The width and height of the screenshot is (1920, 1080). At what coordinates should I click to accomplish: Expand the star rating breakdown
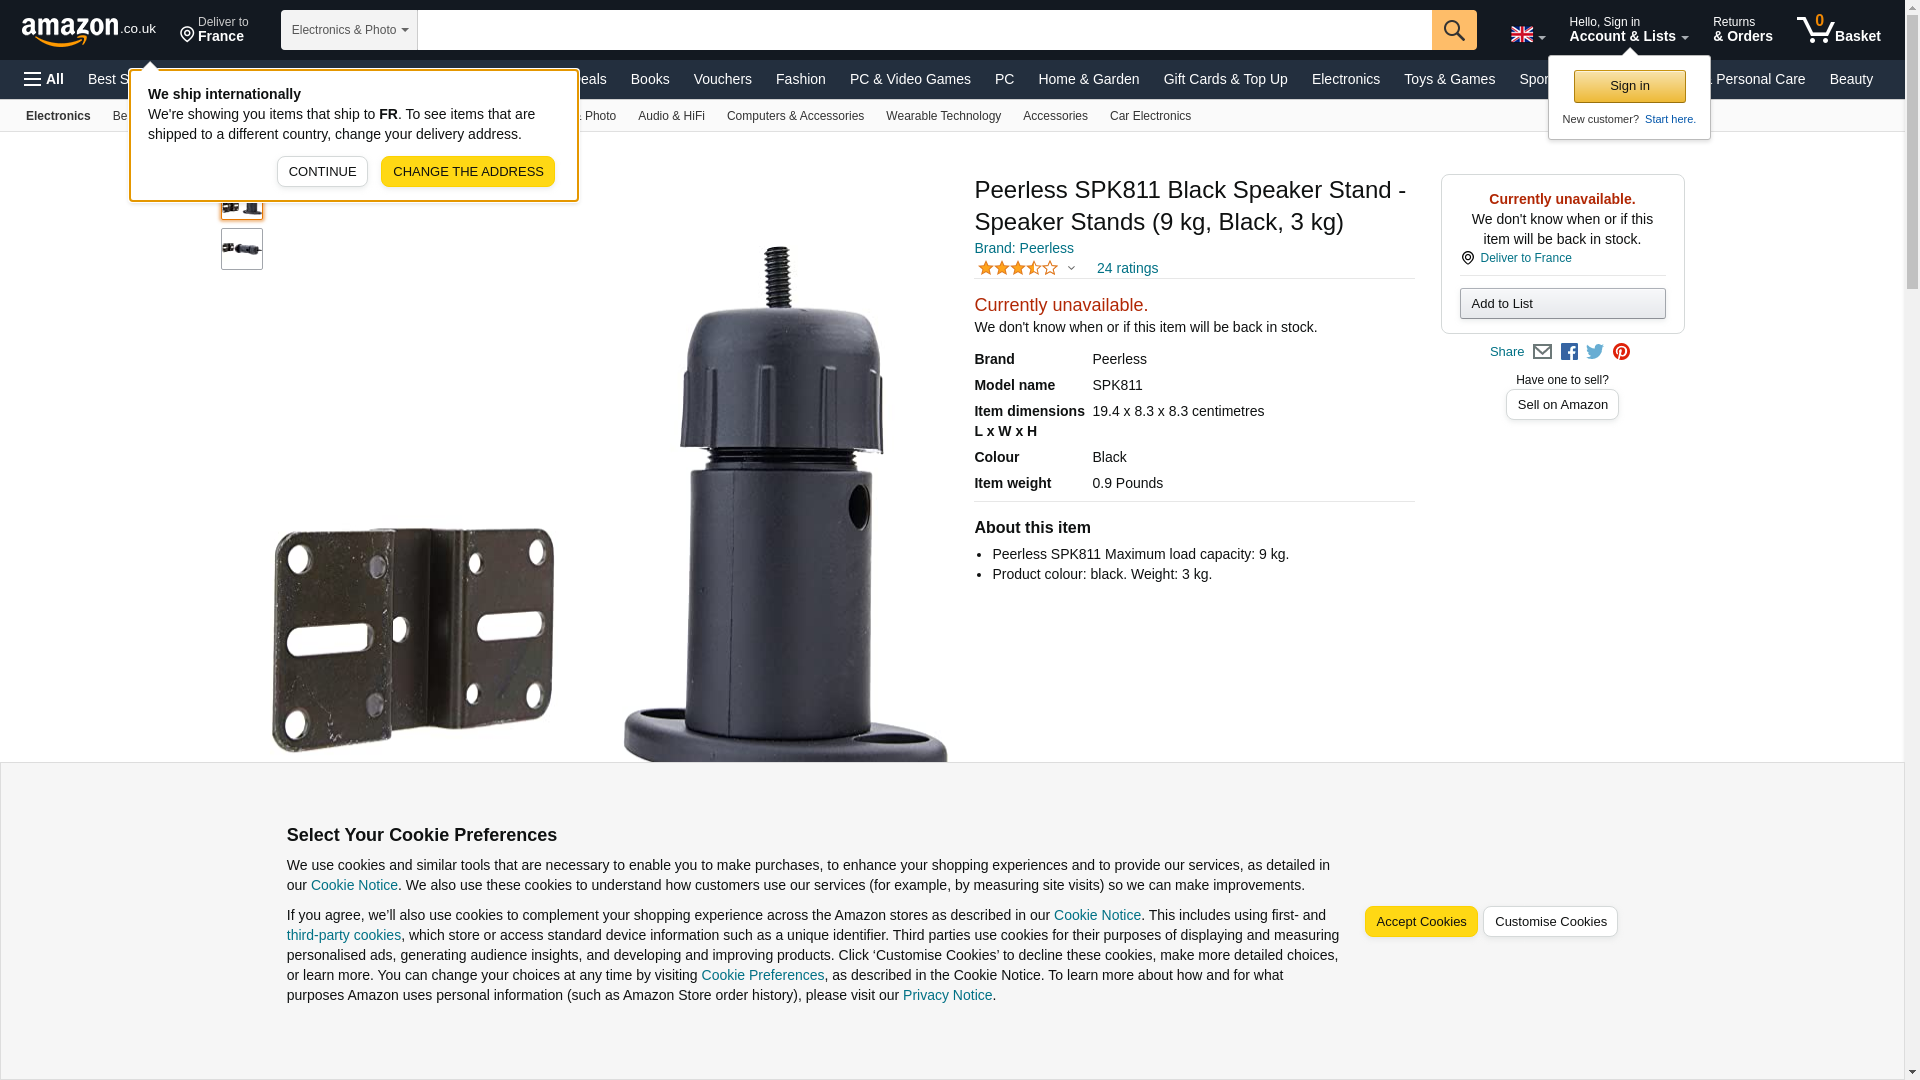click(1026, 268)
